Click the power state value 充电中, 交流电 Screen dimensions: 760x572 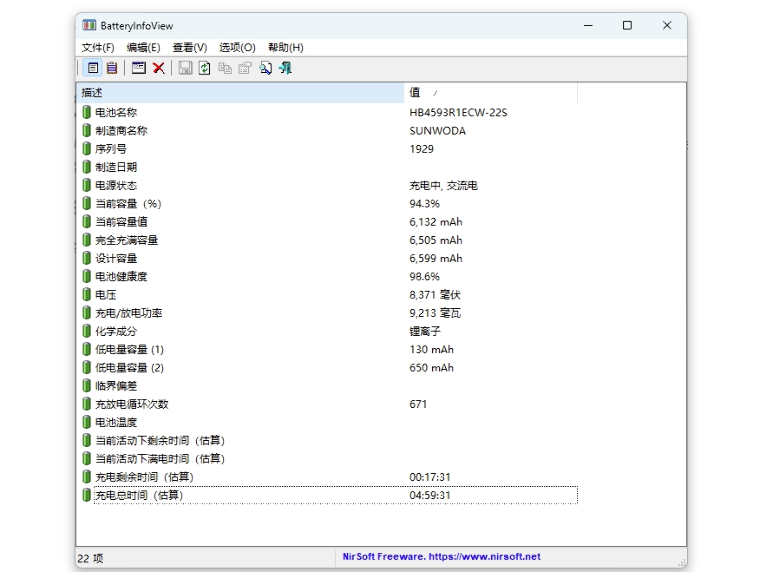pos(443,185)
